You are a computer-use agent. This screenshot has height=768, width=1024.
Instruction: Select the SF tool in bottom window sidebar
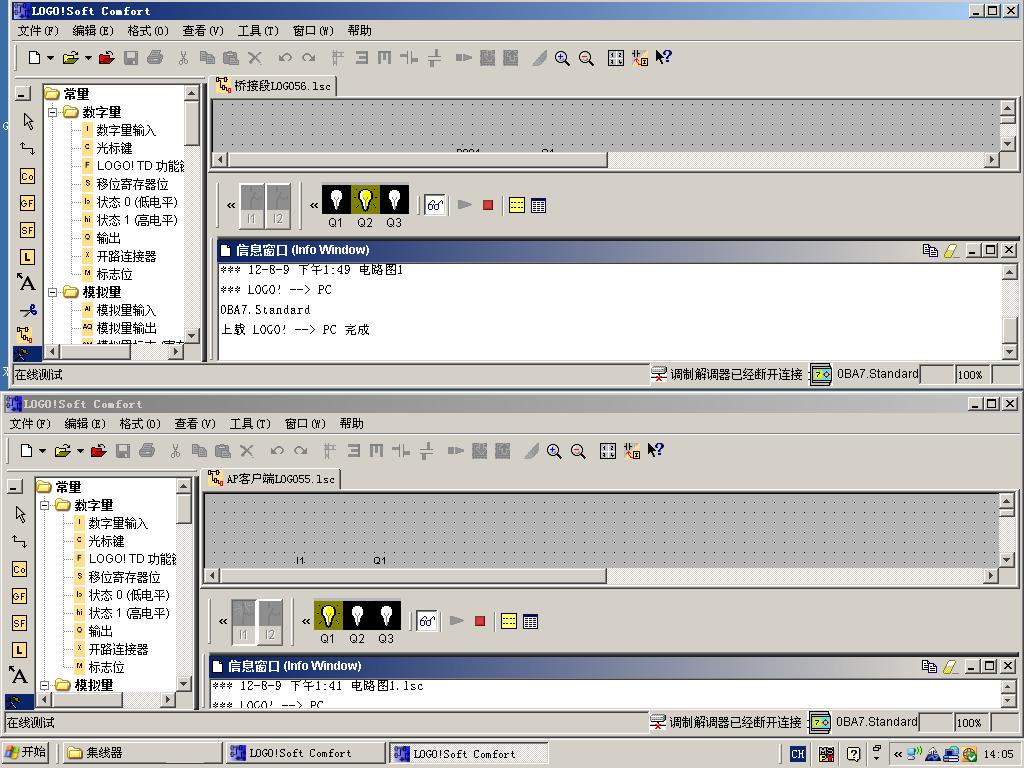(x=20, y=623)
